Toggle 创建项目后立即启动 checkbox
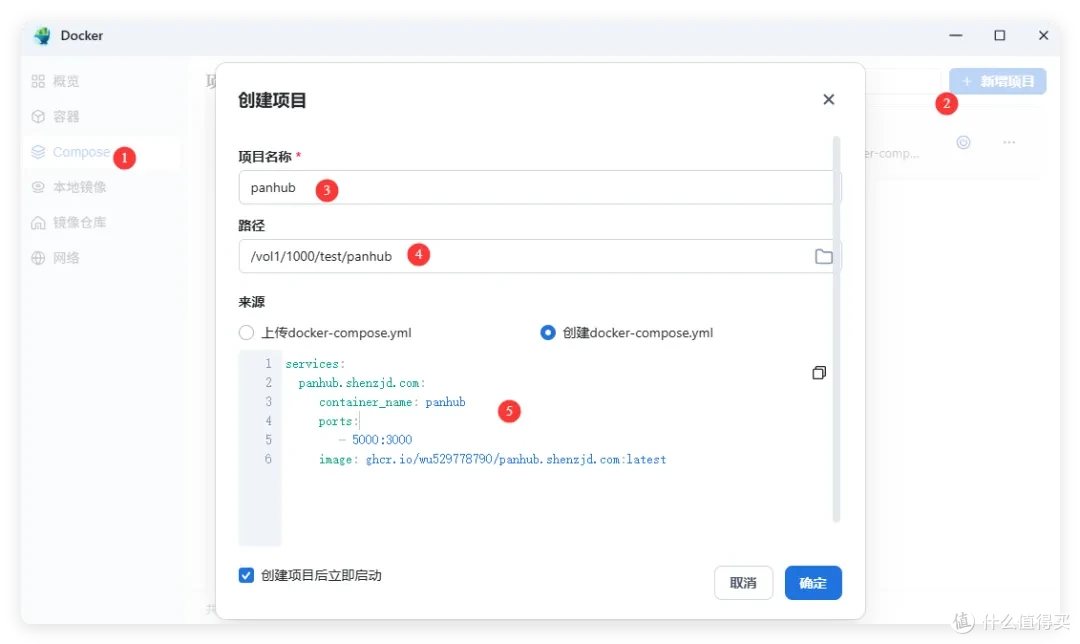 pyautogui.click(x=246, y=575)
